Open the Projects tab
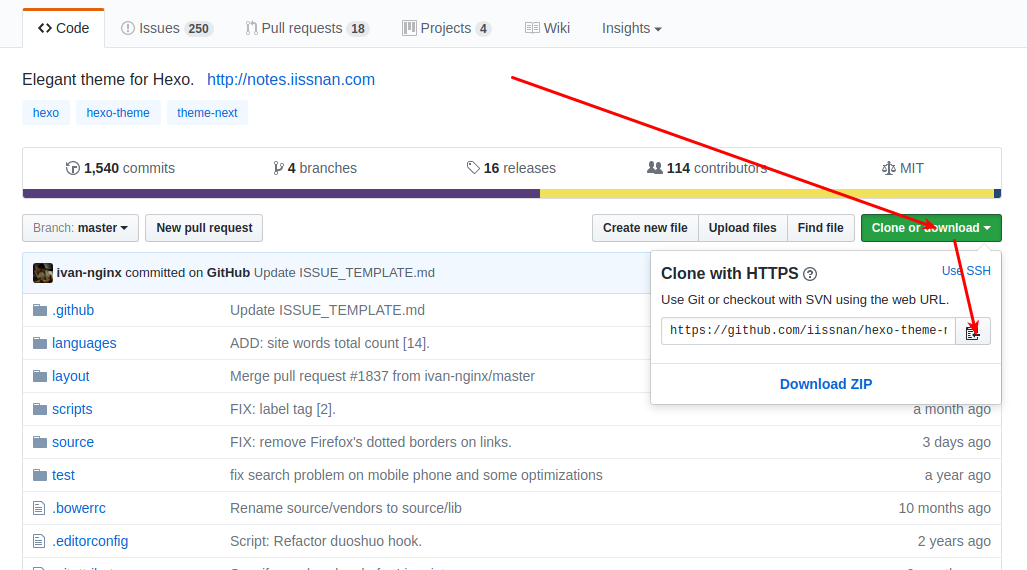 coord(447,28)
